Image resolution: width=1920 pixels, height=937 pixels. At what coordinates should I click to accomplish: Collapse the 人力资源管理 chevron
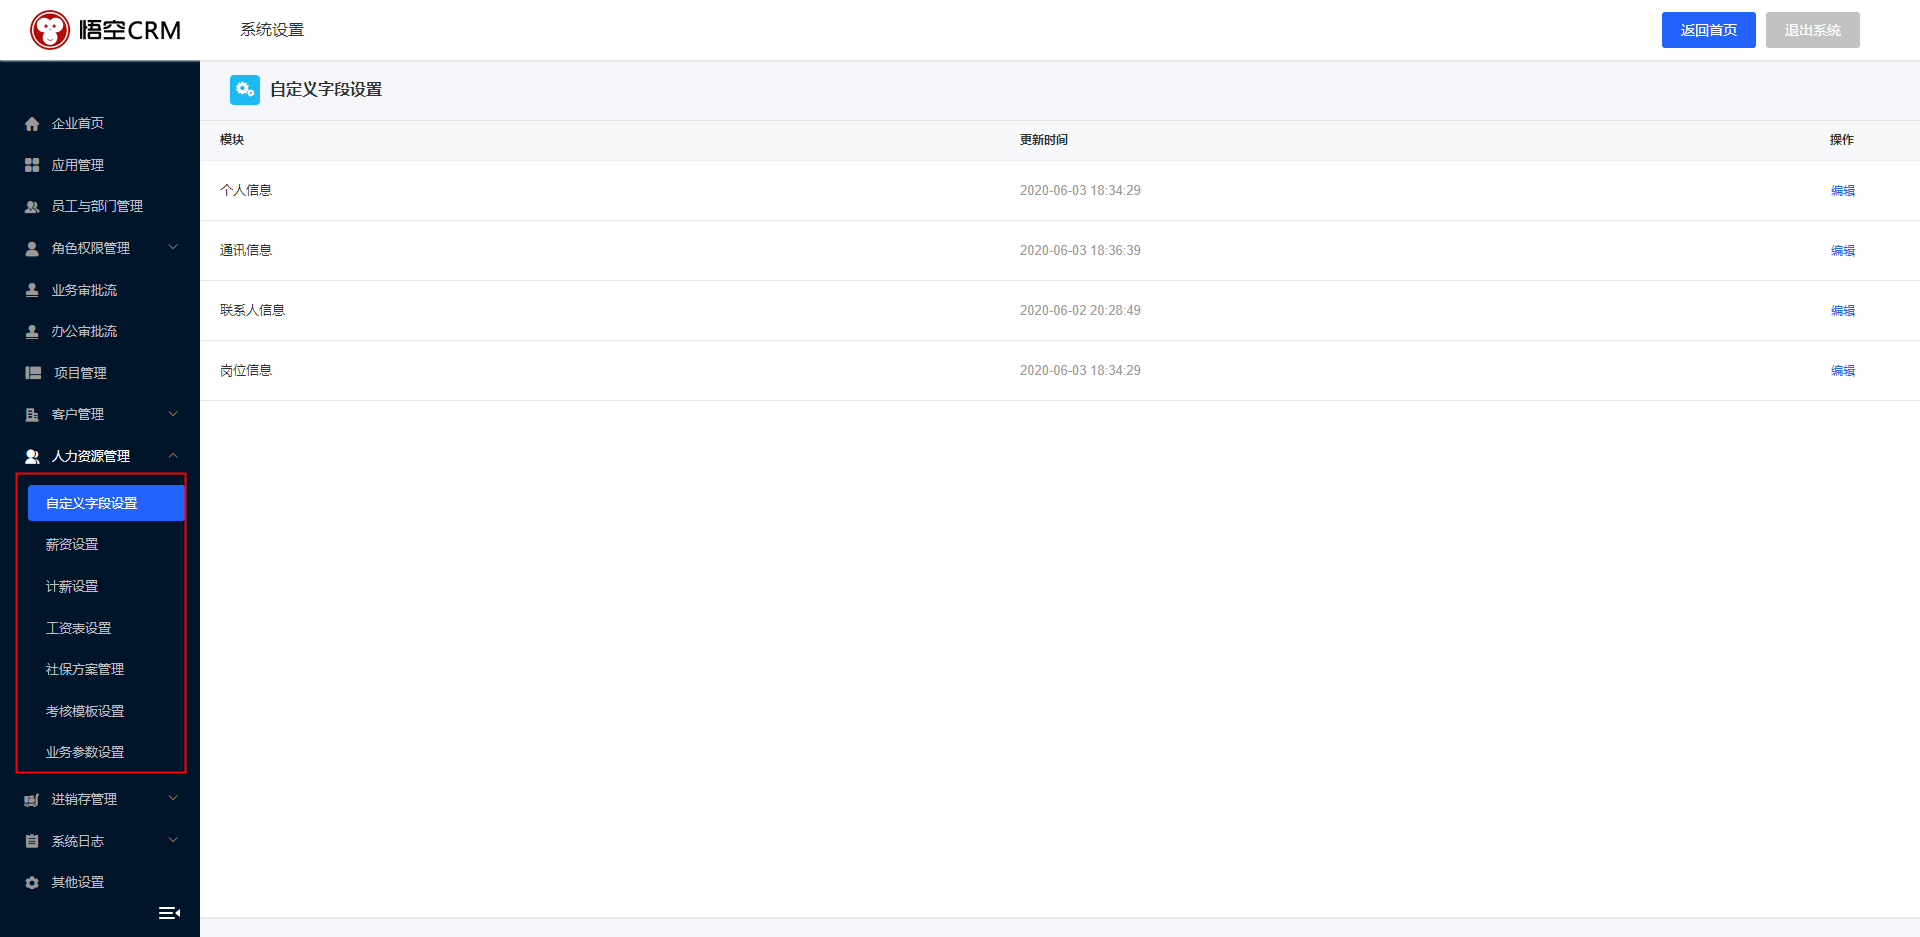173,455
